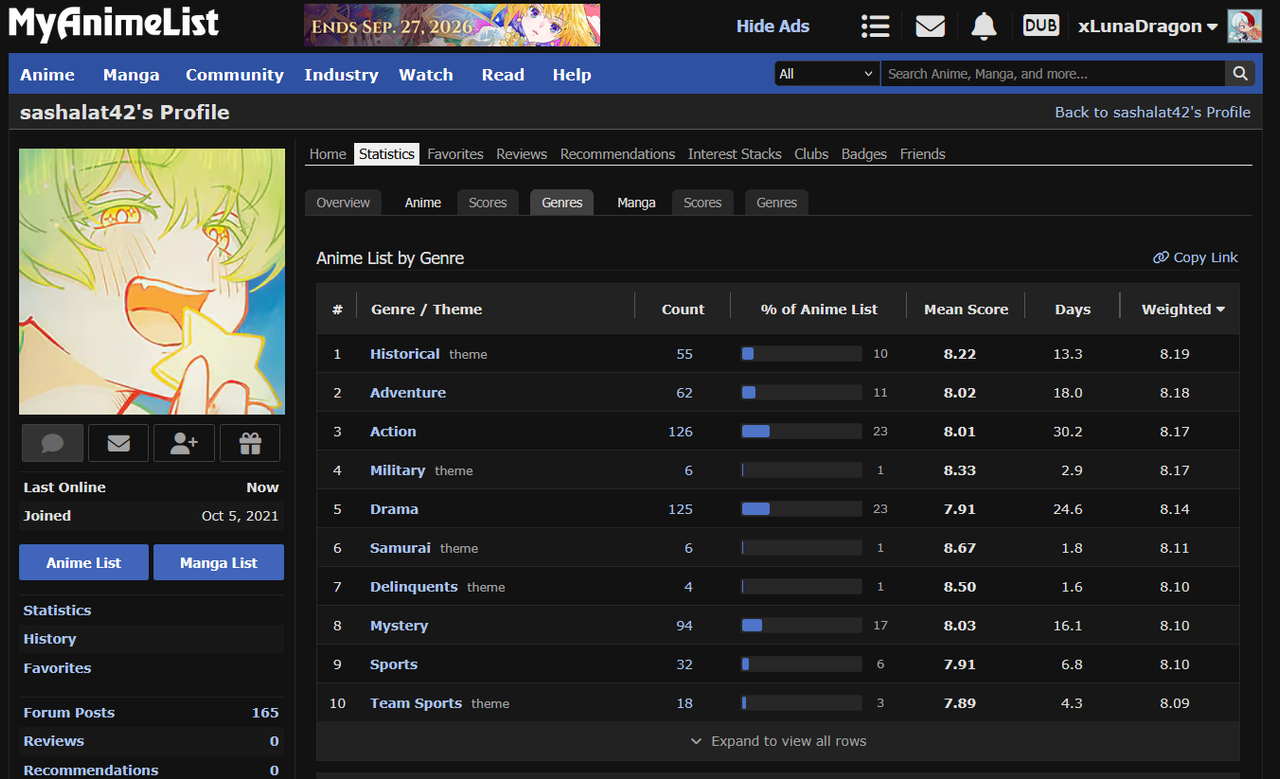The image size is (1280, 779).
Task: Open the History sidebar link
Action: click(50, 639)
